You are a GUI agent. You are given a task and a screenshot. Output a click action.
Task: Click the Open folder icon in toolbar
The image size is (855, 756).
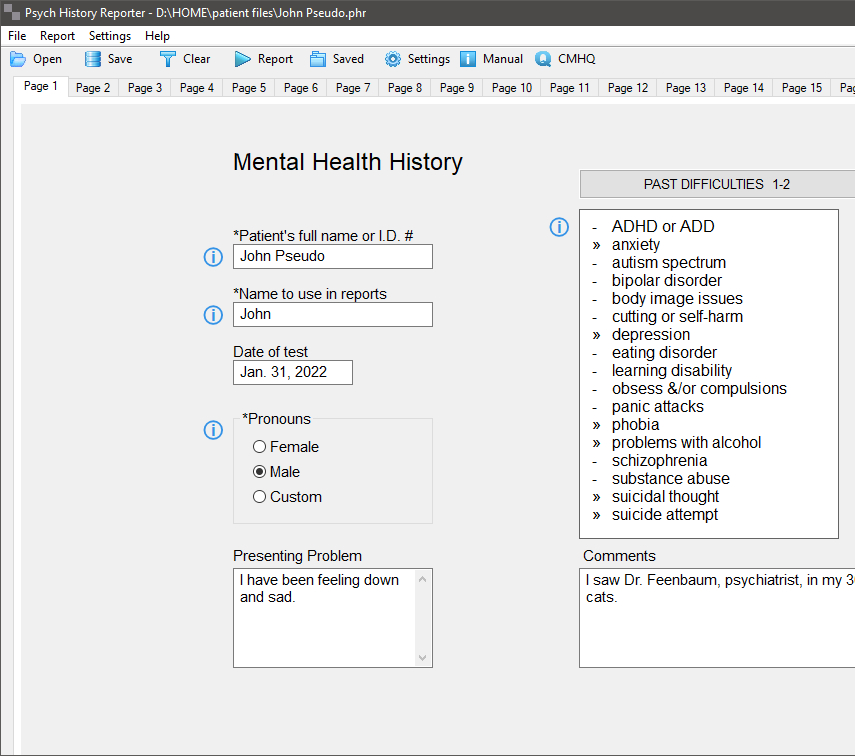[18, 59]
